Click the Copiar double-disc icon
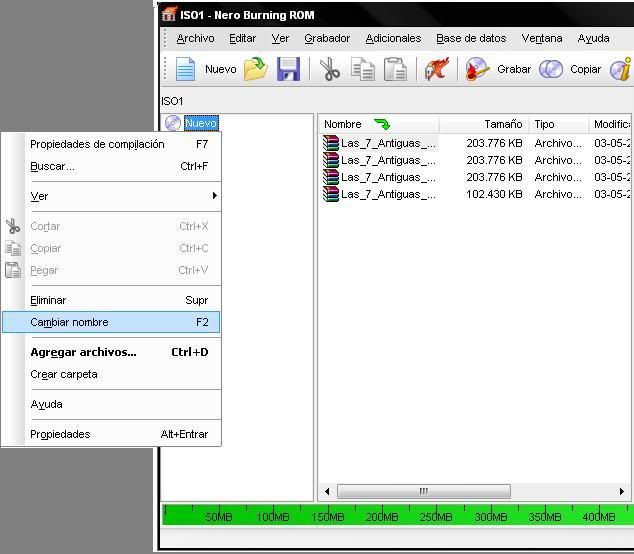The height and width of the screenshot is (554, 634). [x=551, y=69]
